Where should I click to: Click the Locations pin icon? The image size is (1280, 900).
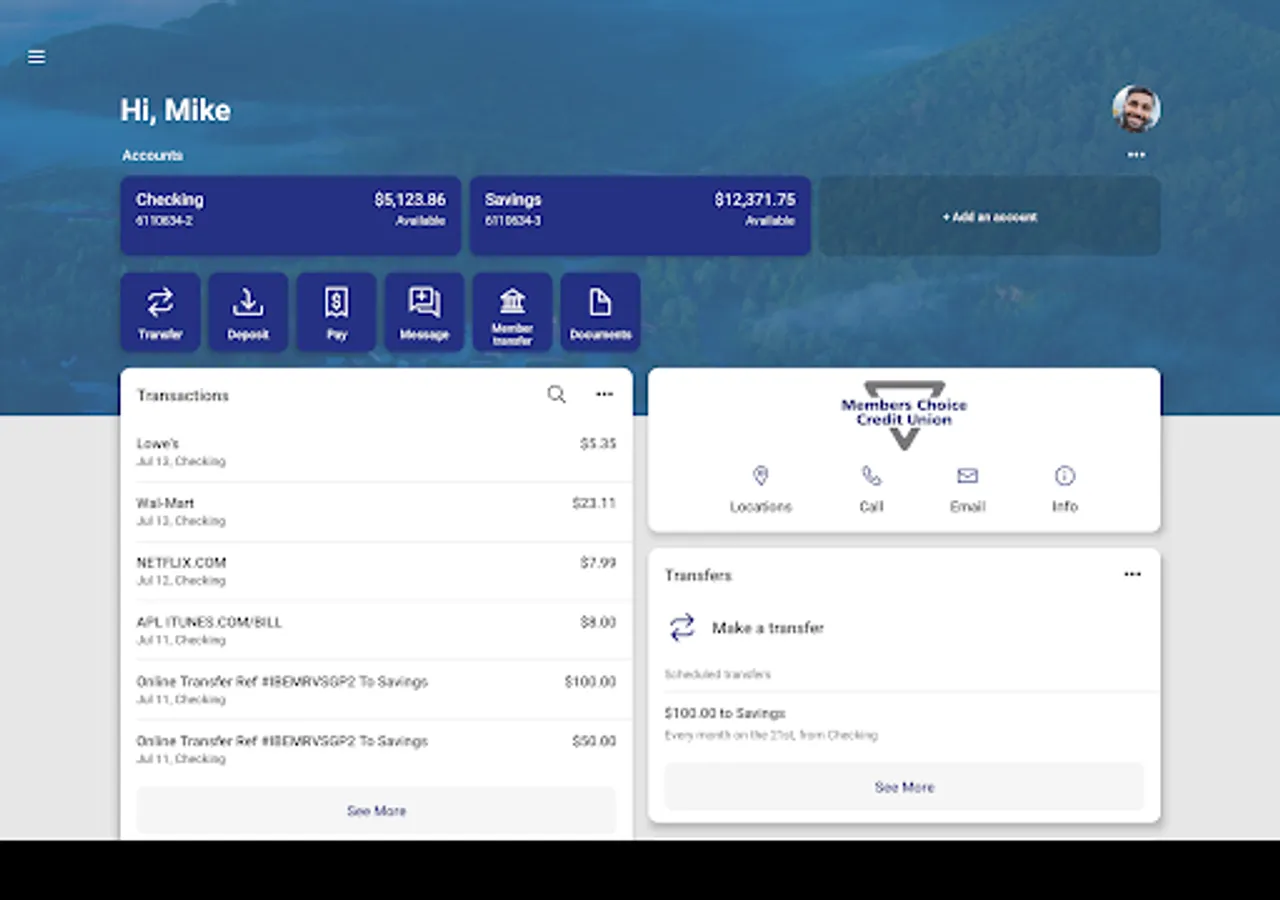point(761,475)
